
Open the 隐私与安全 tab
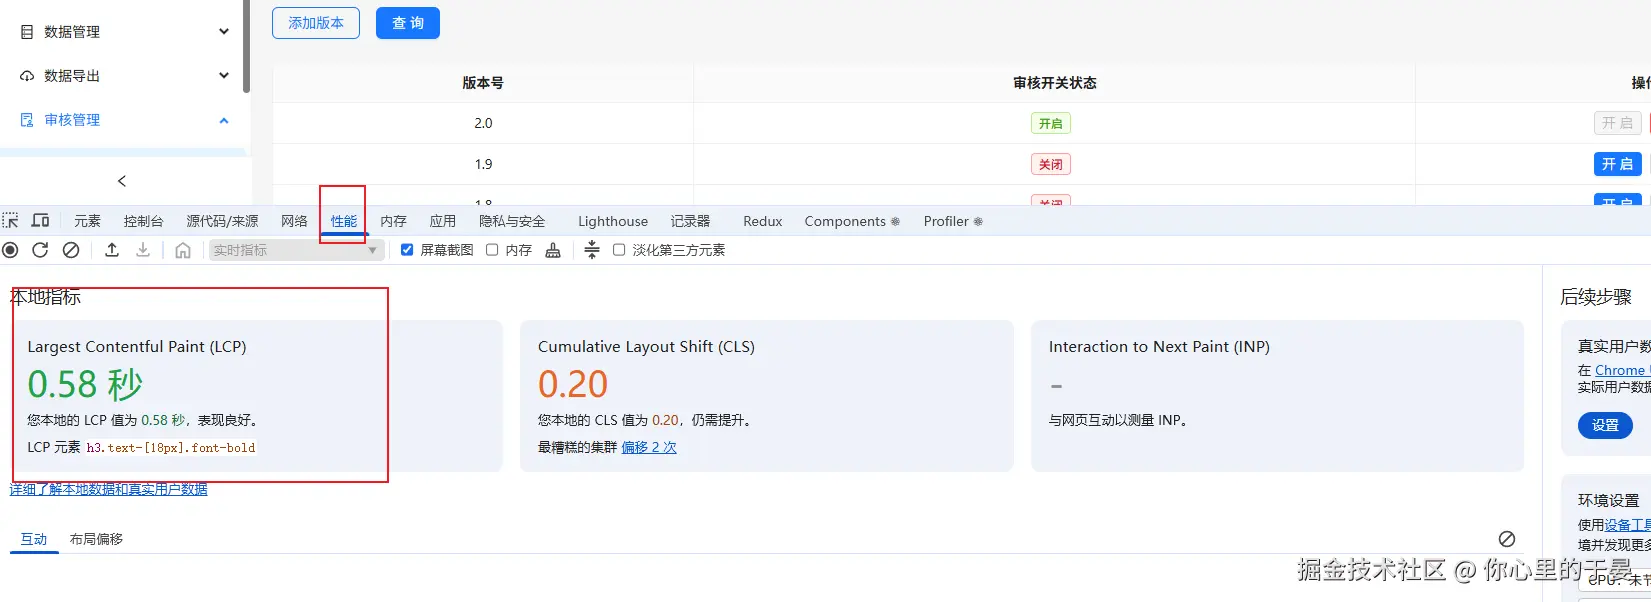click(512, 221)
